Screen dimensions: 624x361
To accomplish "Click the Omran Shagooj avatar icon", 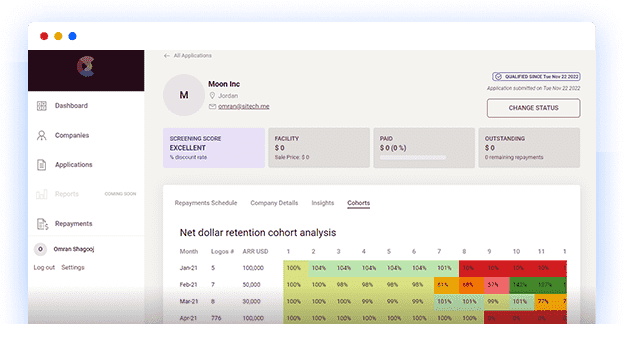I will pyautogui.click(x=40, y=249).
